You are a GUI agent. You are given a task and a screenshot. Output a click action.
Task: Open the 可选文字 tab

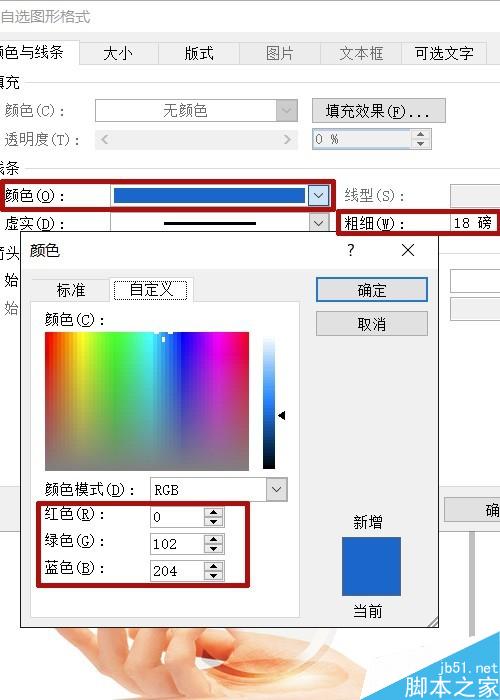(444, 54)
